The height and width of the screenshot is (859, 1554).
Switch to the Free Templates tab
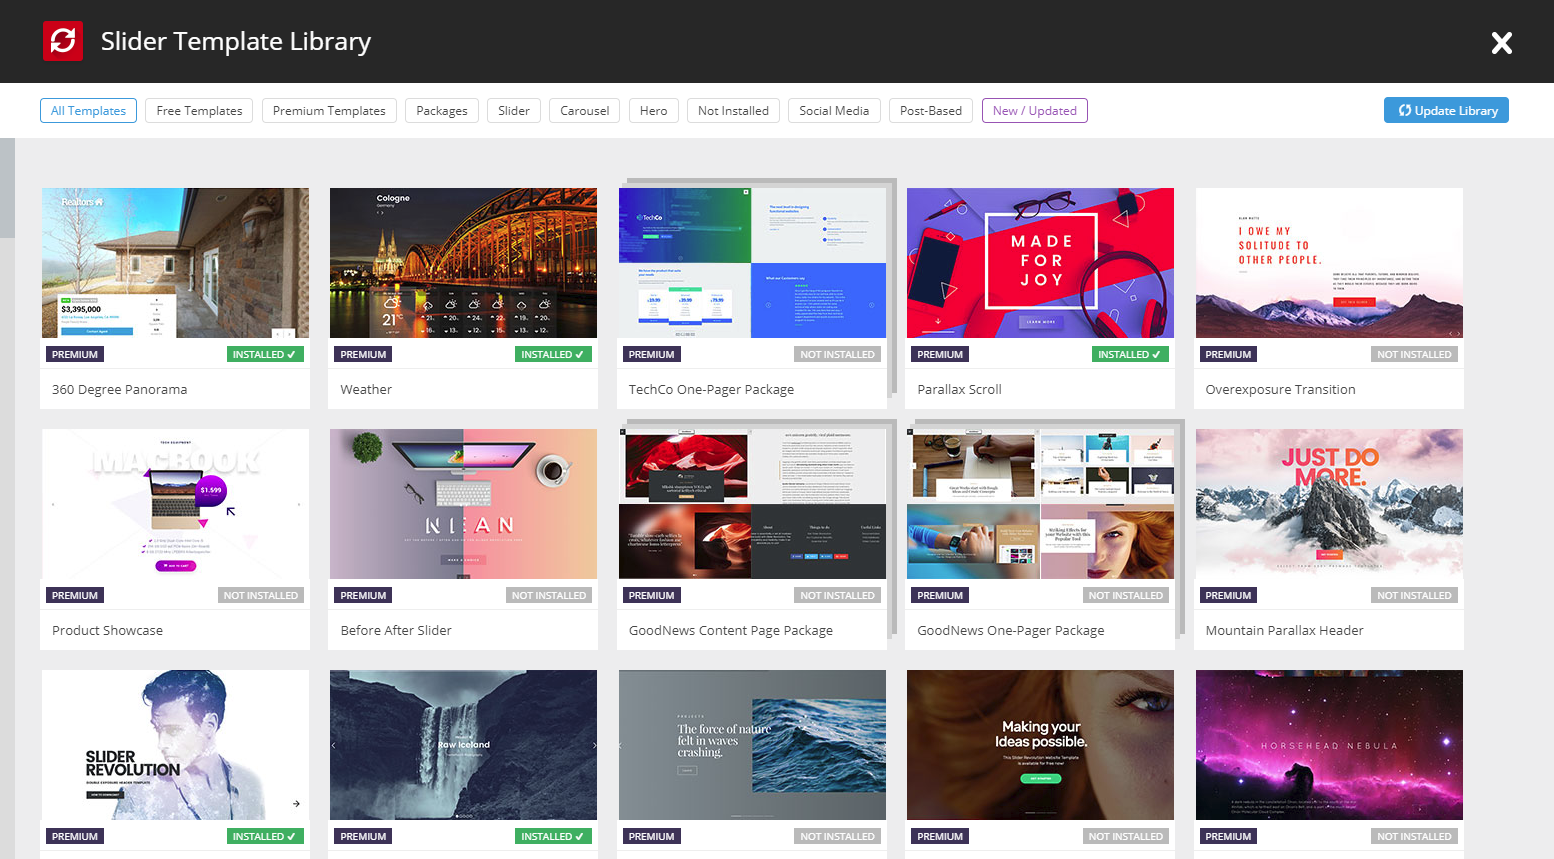pos(198,110)
